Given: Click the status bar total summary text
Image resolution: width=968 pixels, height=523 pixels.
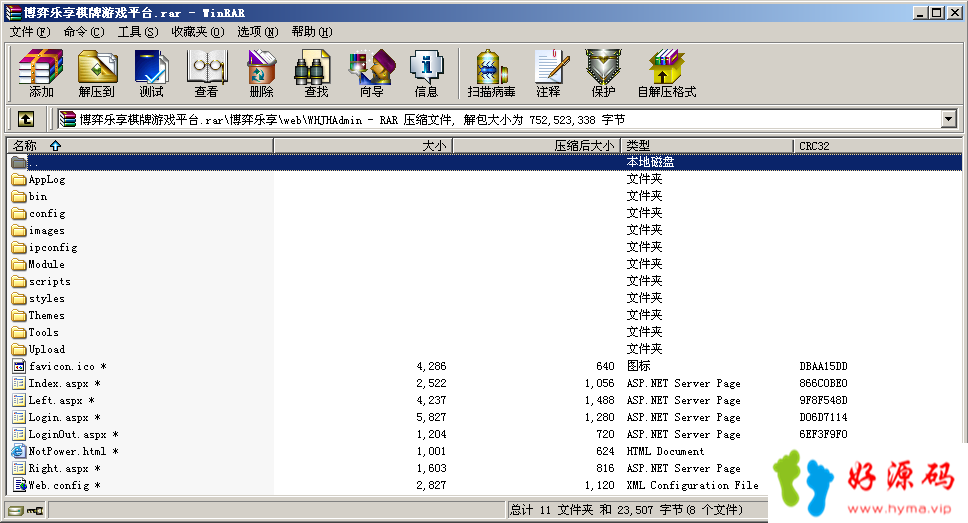Looking at the screenshot, I should pyautogui.click(x=626, y=510).
